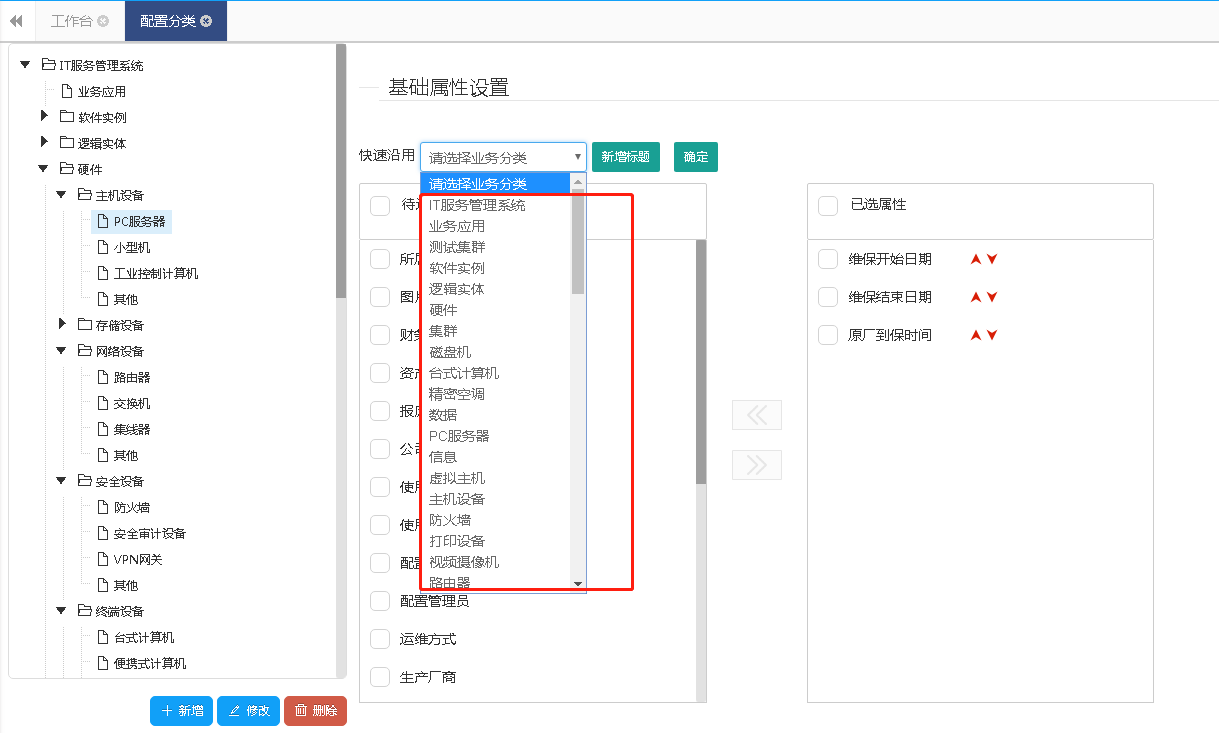Click red down arrow beside 维保结束日期
Image resolution: width=1219 pixels, height=733 pixels.
[x=992, y=297]
